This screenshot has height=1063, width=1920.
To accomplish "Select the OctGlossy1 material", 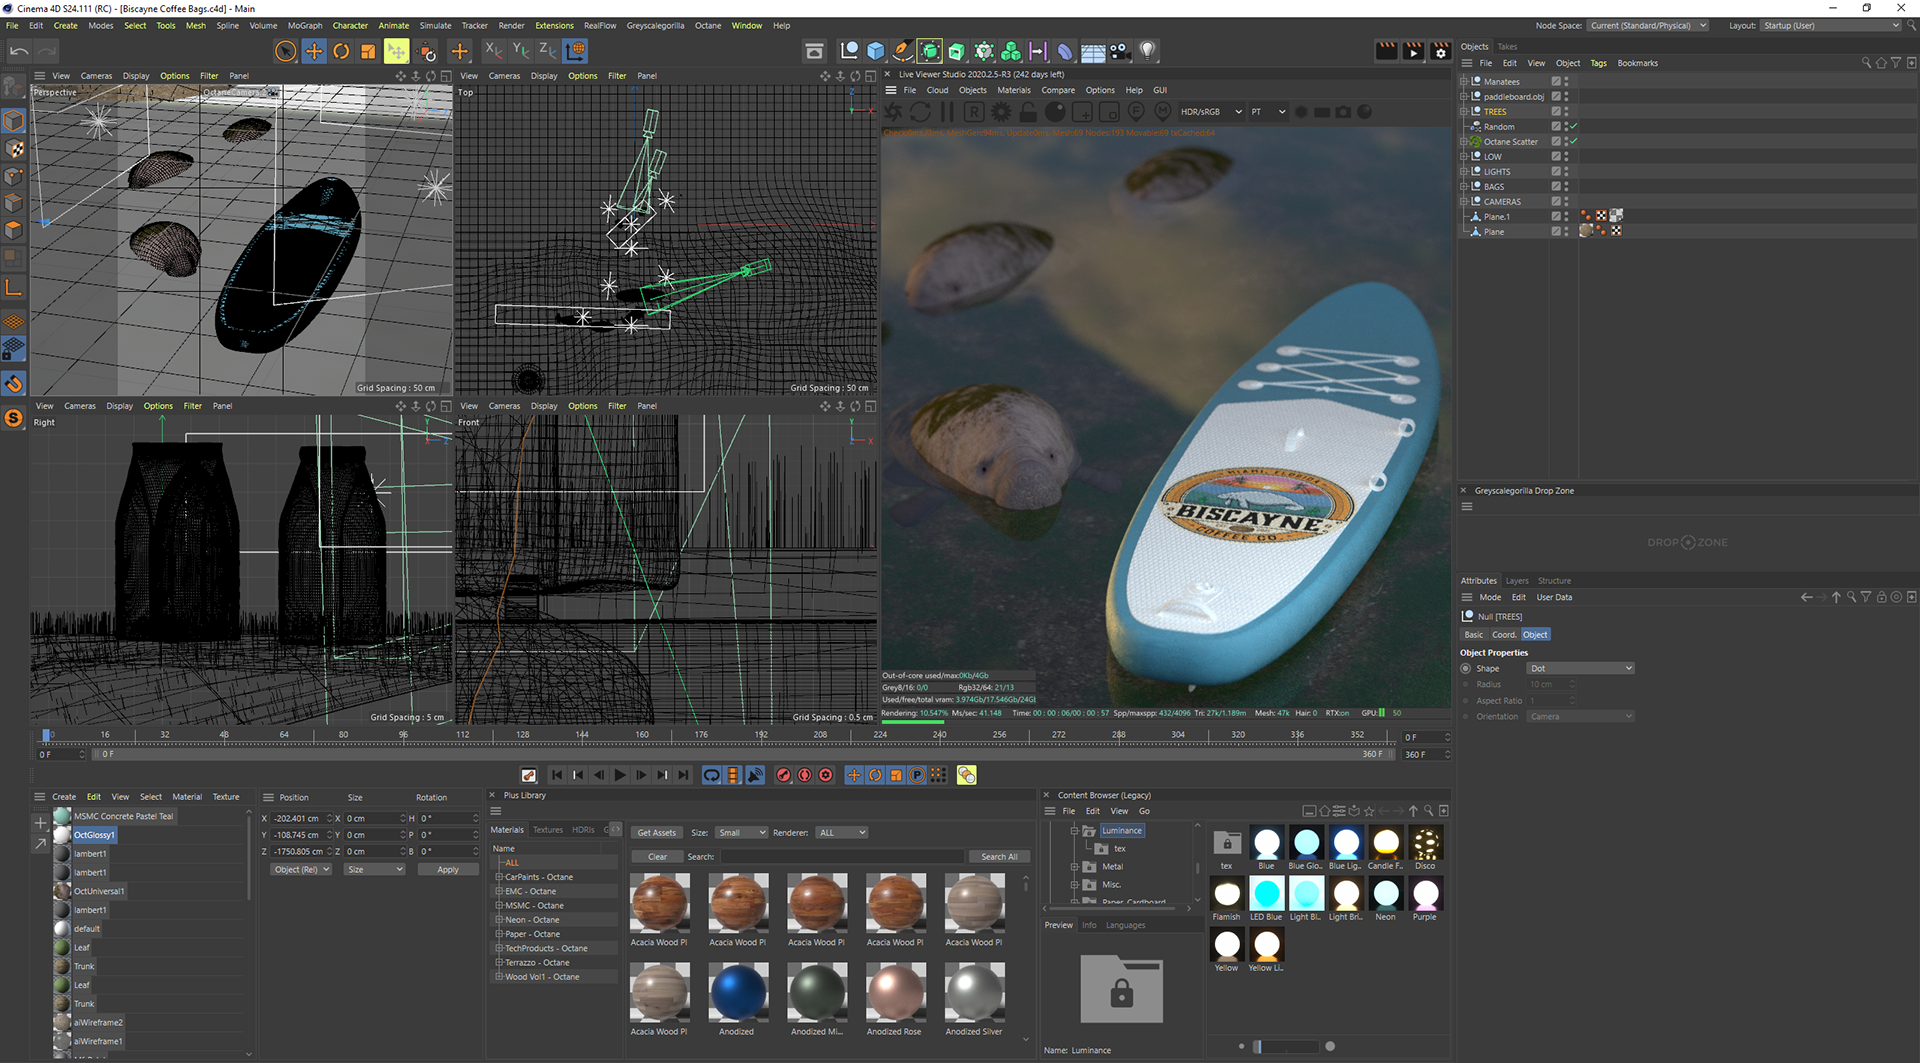I will (94, 835).
